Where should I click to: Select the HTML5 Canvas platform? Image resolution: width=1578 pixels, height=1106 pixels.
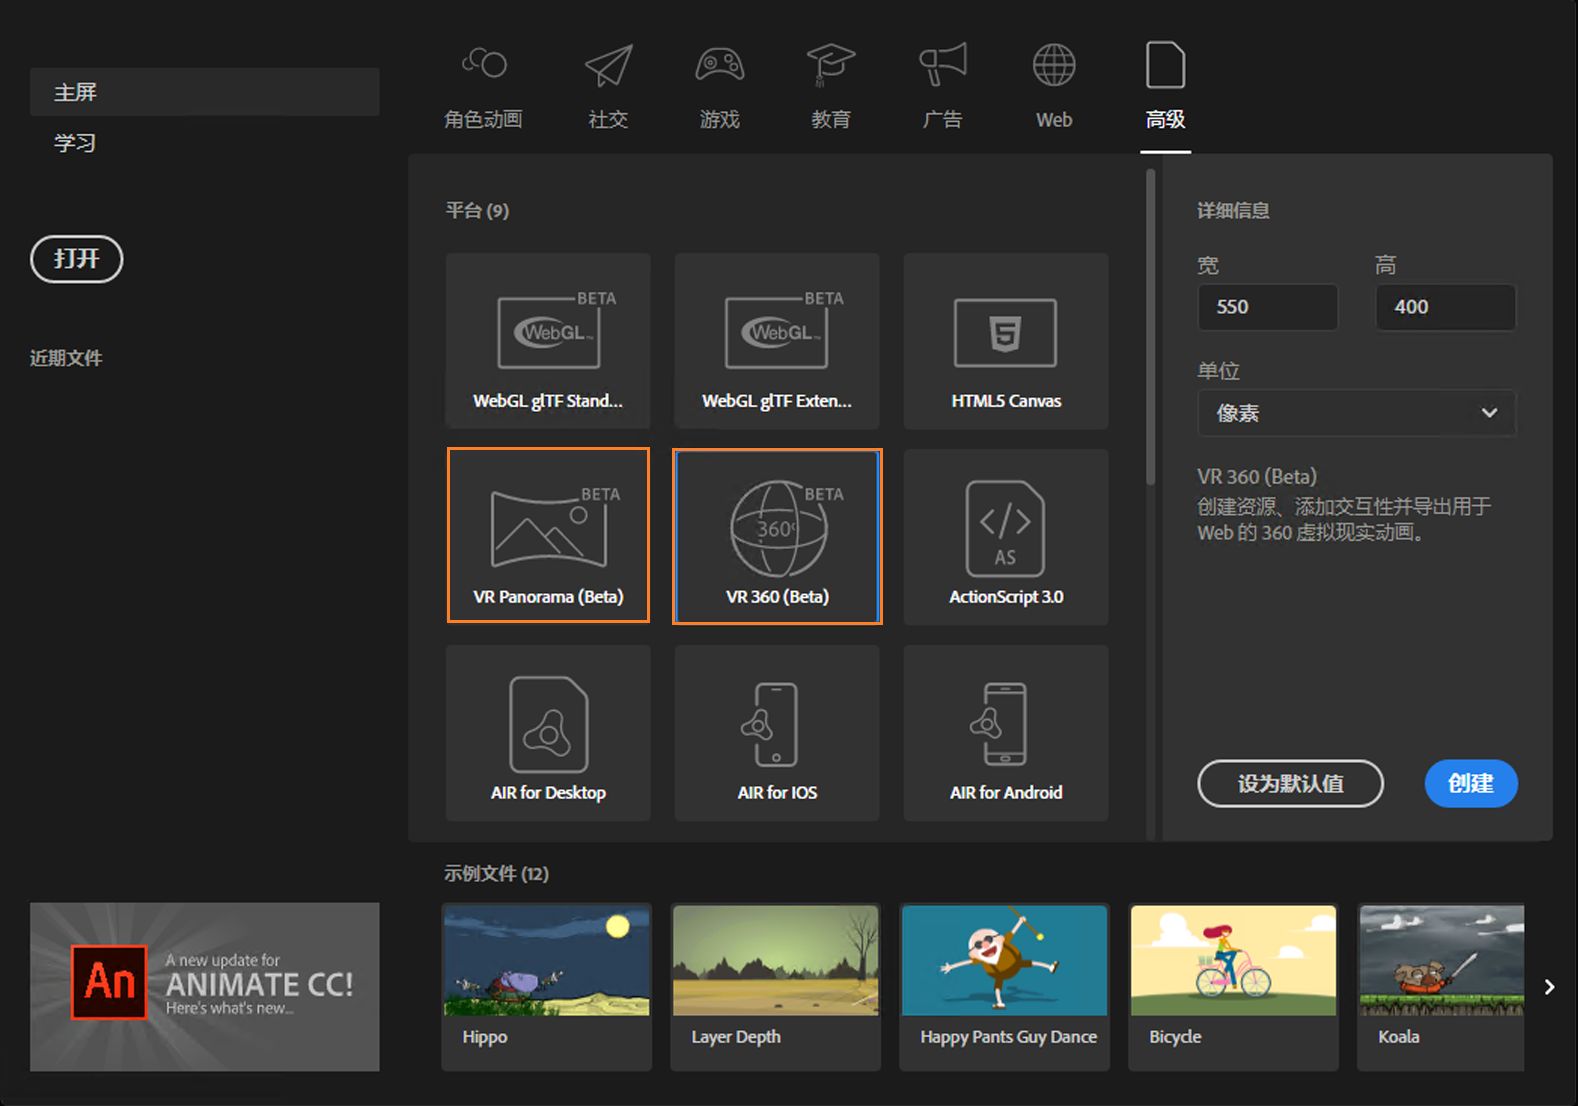(1006, 341)
